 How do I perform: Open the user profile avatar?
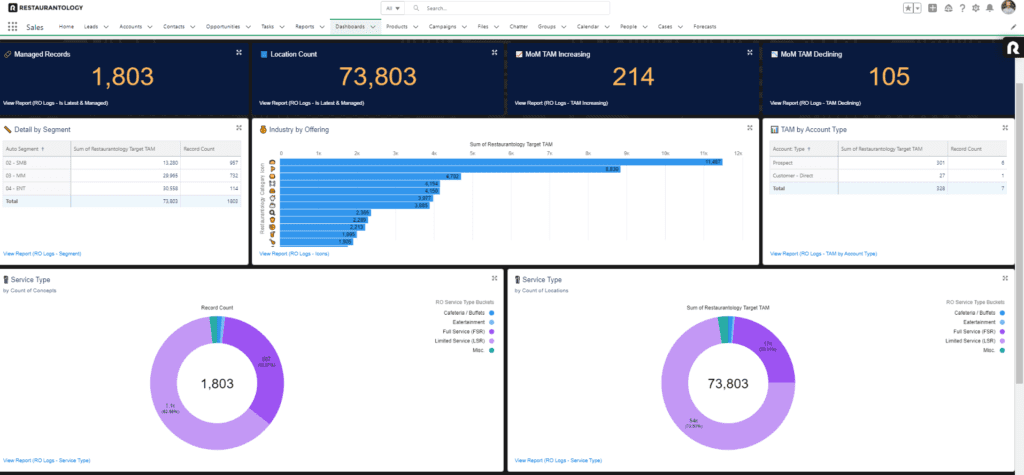pos(1008,8)
